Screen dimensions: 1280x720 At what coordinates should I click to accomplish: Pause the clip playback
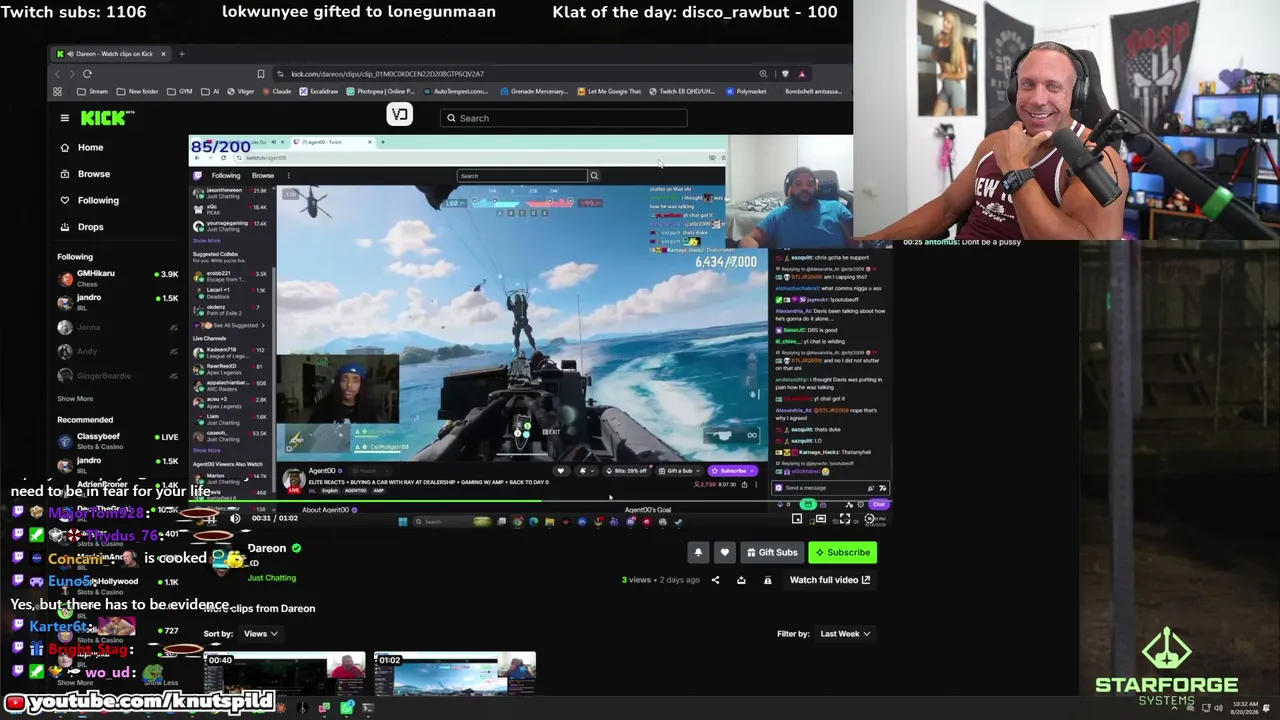(x=211, y=519)
